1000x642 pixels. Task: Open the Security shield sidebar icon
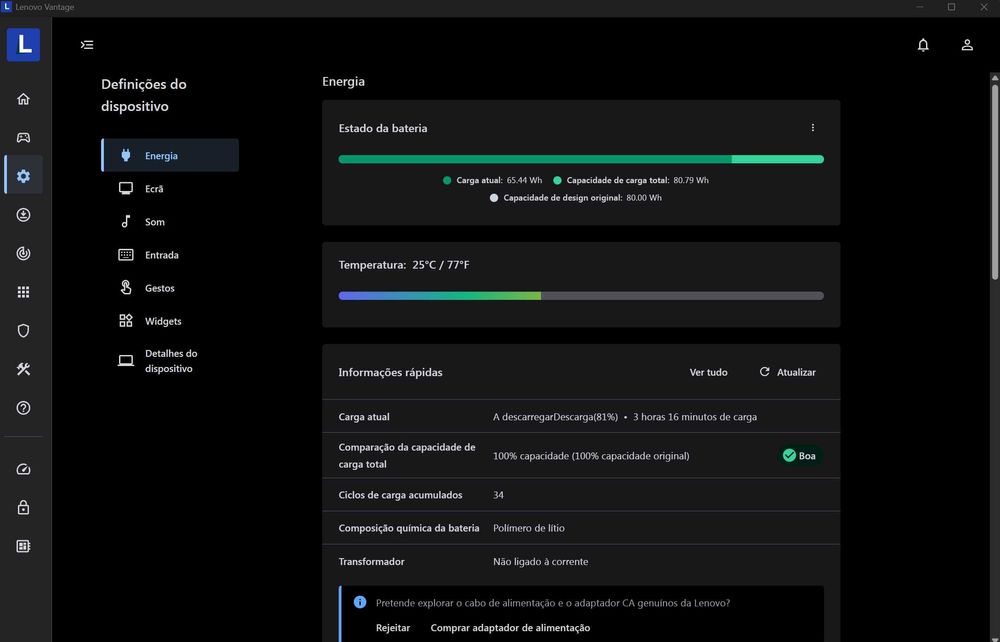tap(24, 331)
